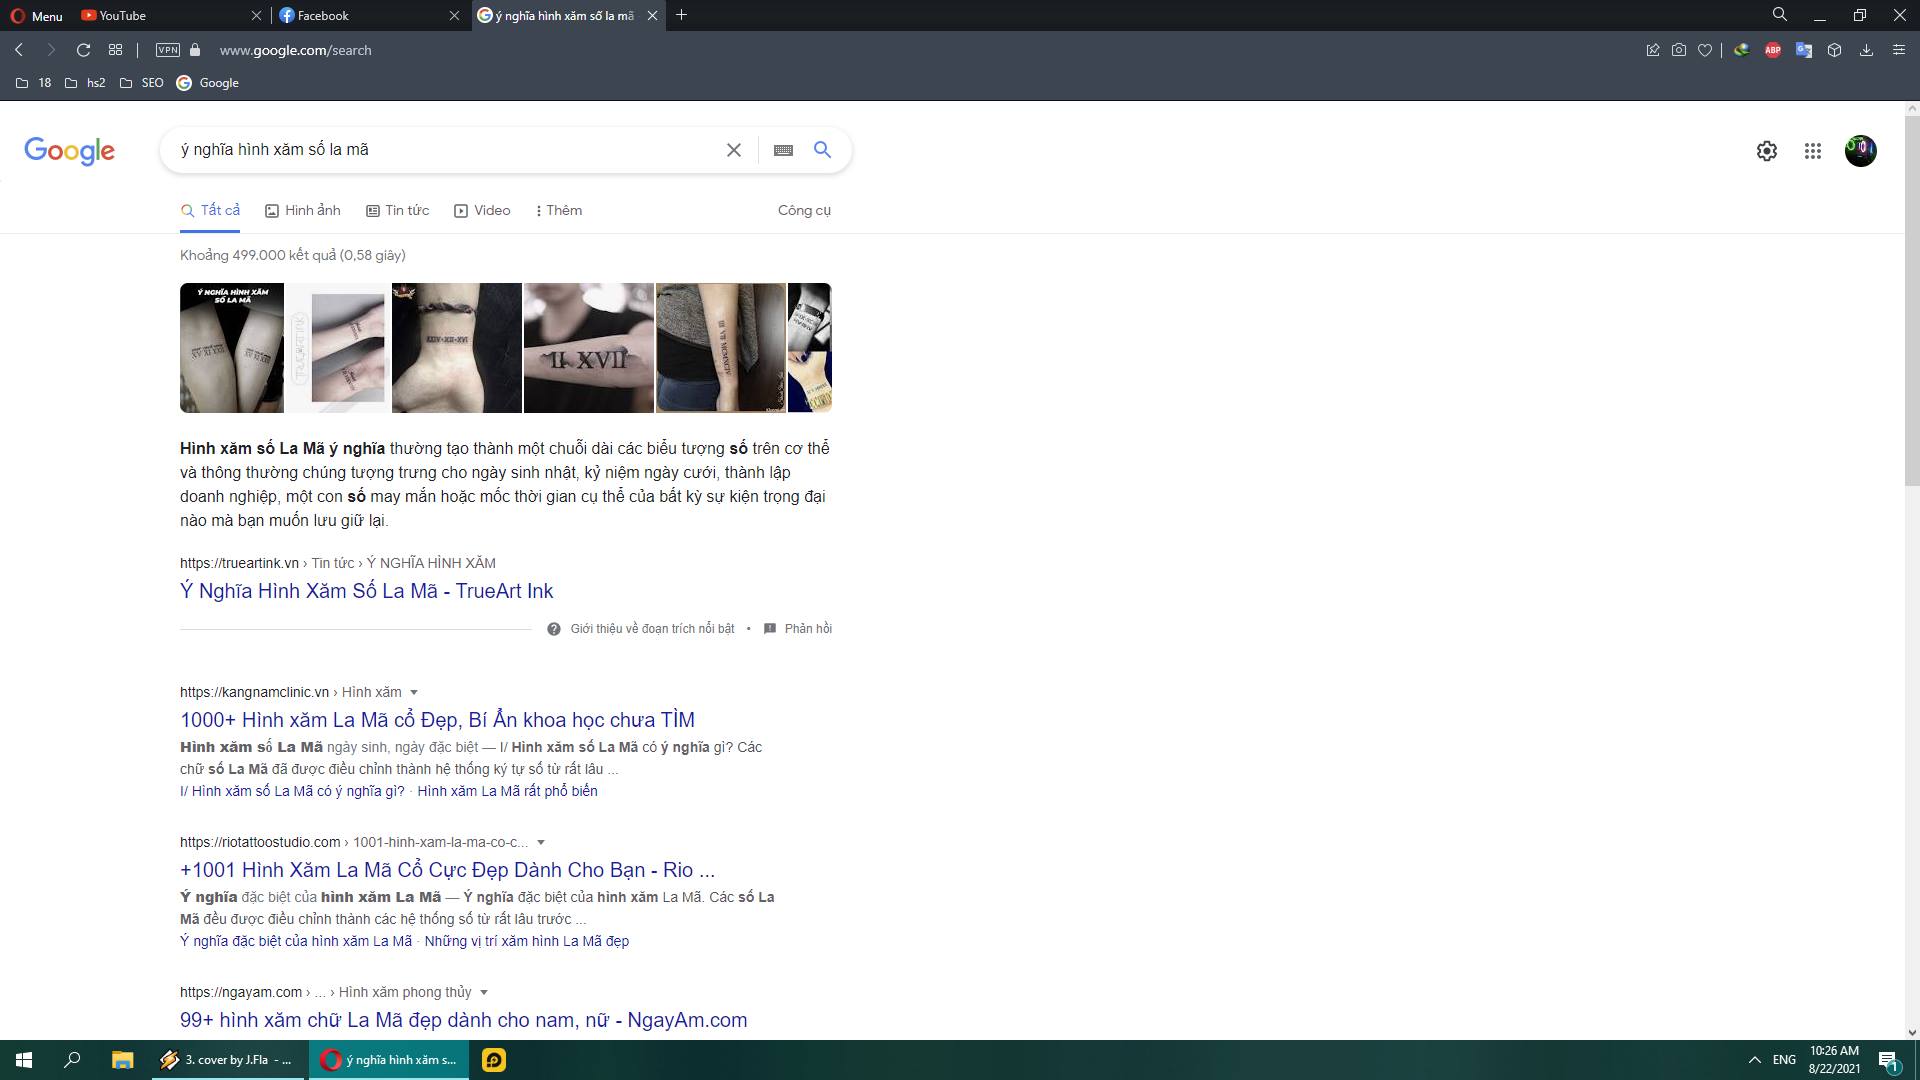The height and width of the screenshot is (1080, 1920).
Task: Open the 18 bookmarks folder
Action: (34, 83)
